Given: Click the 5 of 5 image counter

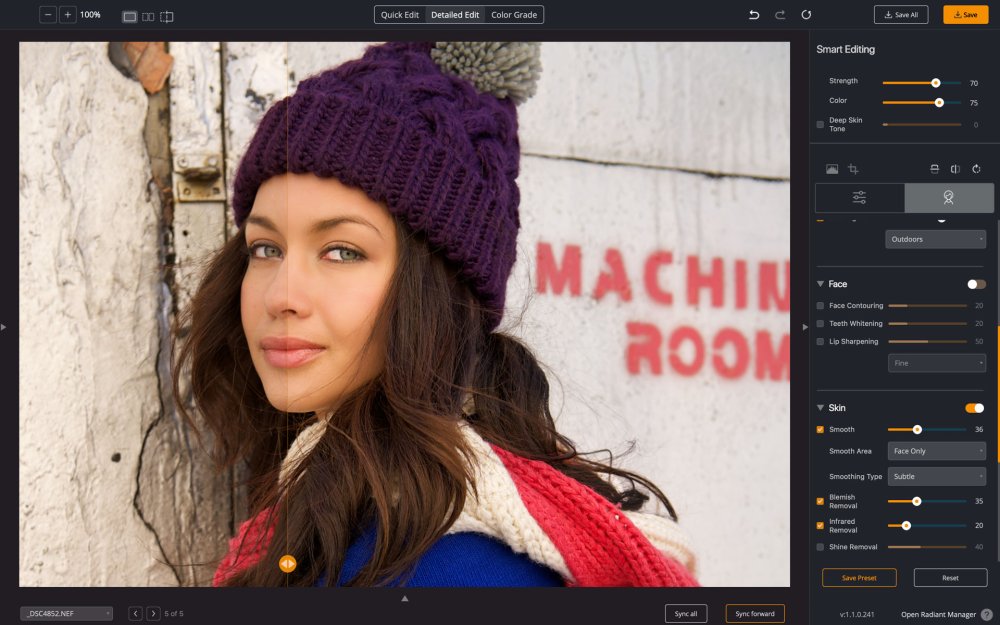Looking at the screenshot, I should tap(173, 614).
